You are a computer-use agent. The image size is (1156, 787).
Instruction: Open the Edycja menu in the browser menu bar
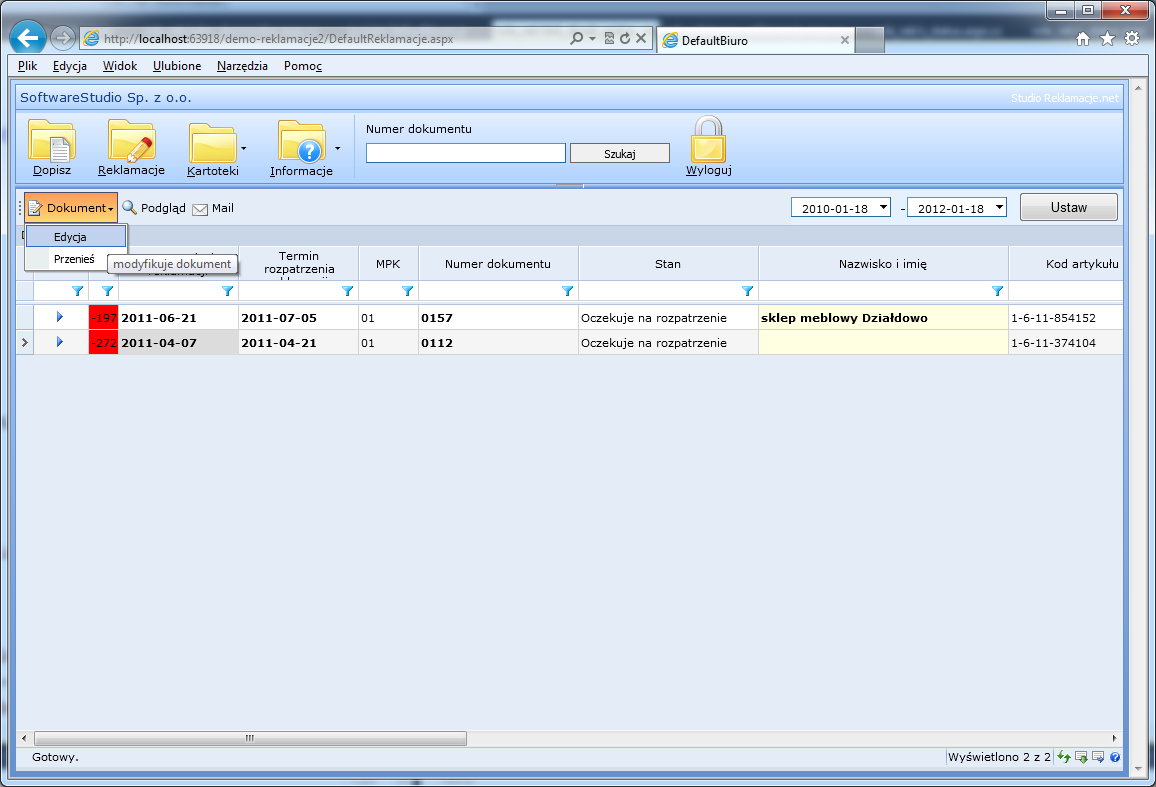click(70, 66)
